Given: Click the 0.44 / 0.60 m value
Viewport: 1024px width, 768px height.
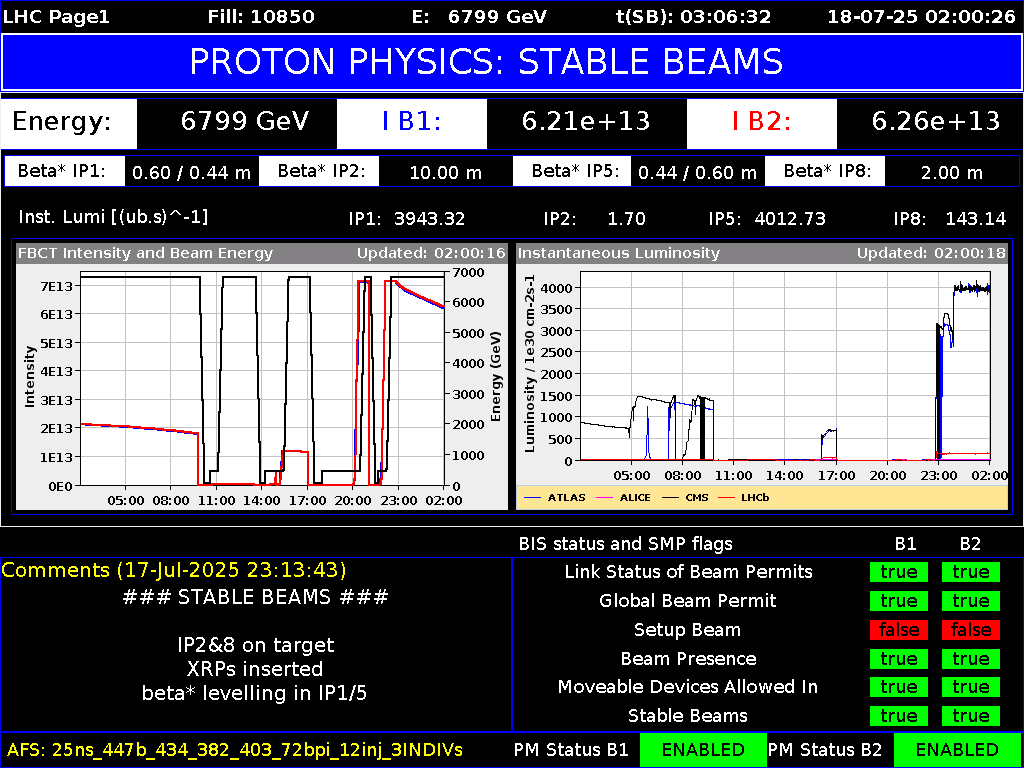Looking at the screenshot, I should (697, 173).
